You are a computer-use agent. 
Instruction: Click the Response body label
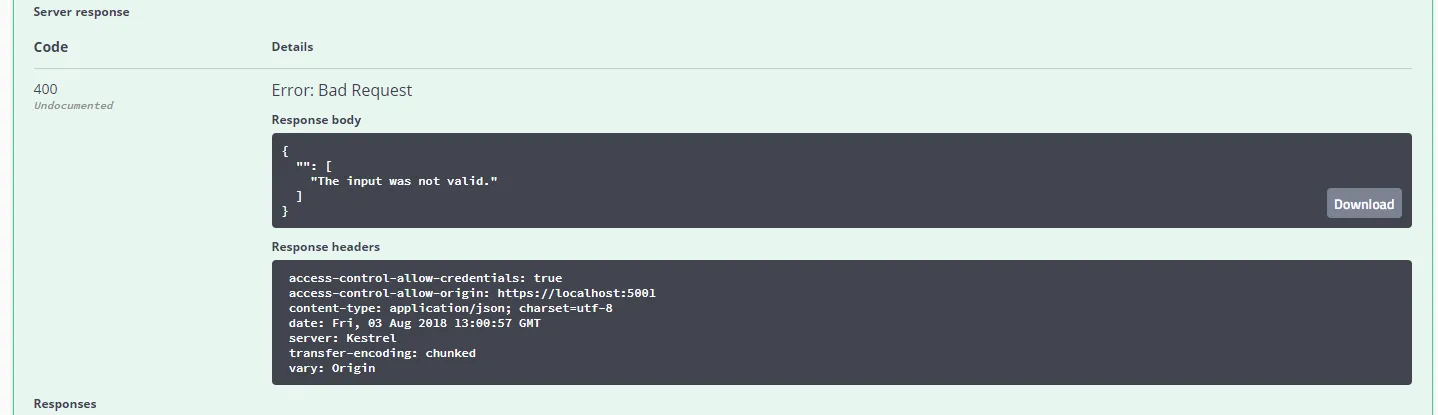pyautogui.click(x=316, y=120)
